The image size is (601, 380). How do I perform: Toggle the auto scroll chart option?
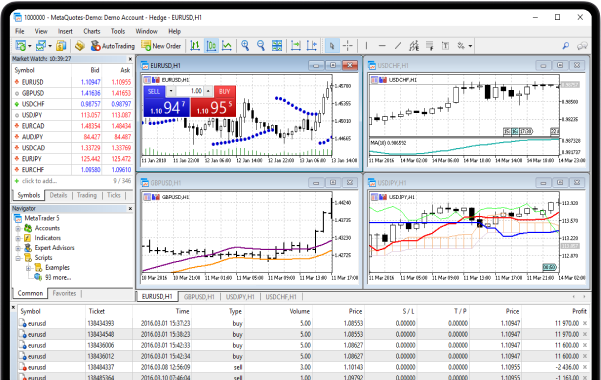point(296,46)
